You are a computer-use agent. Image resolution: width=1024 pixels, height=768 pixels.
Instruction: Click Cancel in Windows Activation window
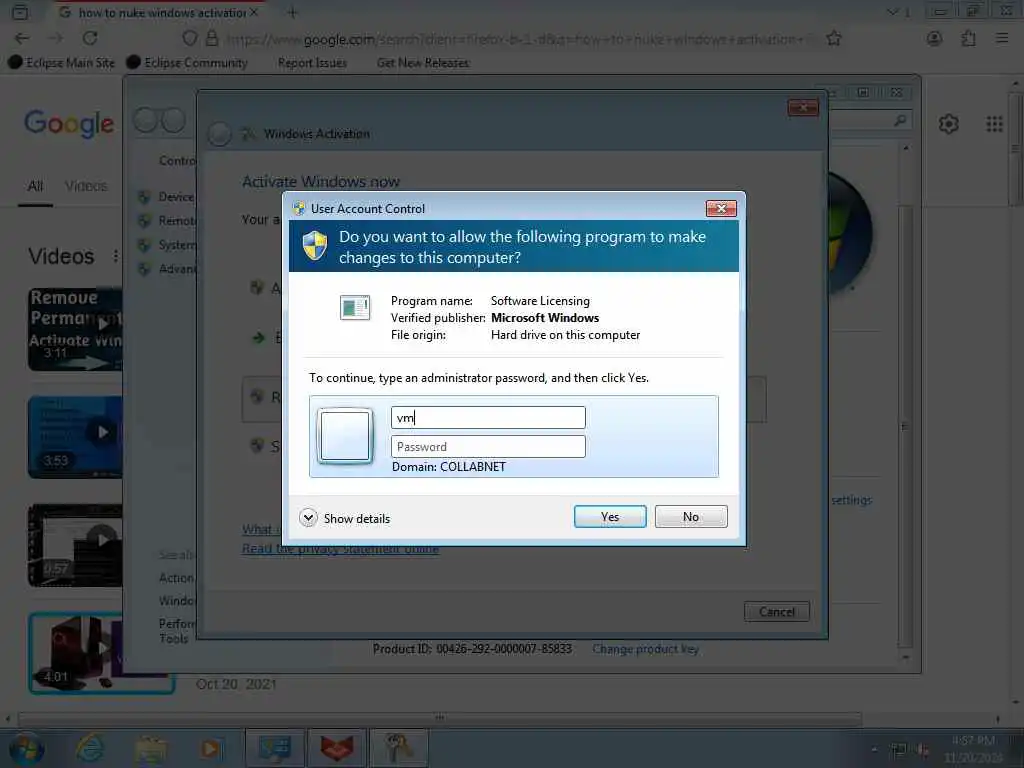(776, 612)
